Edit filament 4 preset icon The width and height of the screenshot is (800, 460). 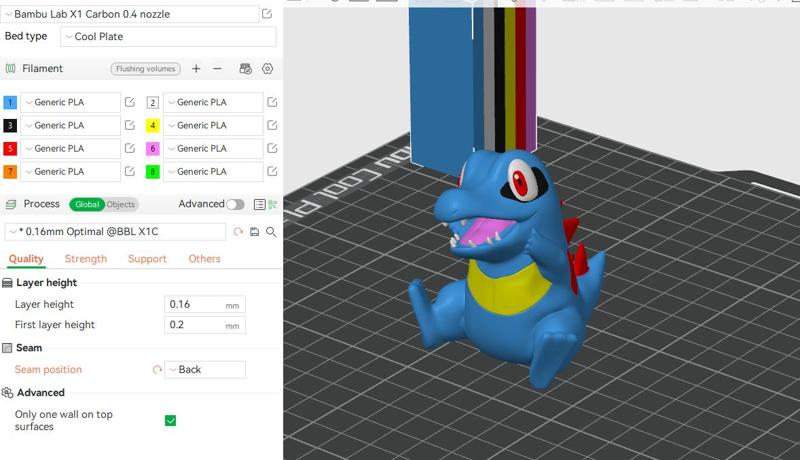pyautogui.click(x=272, y=125)
